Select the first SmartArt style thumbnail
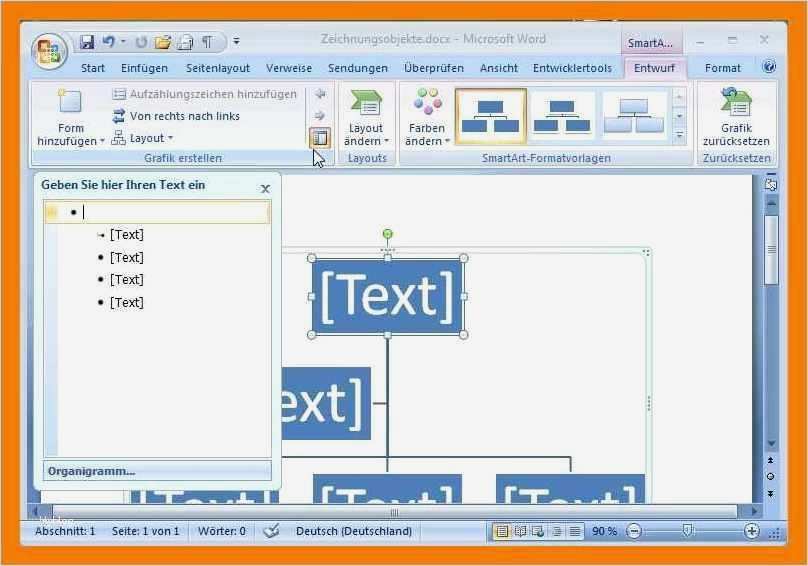The height and width of the screenshot is (566, 808). tap(491, 116)
